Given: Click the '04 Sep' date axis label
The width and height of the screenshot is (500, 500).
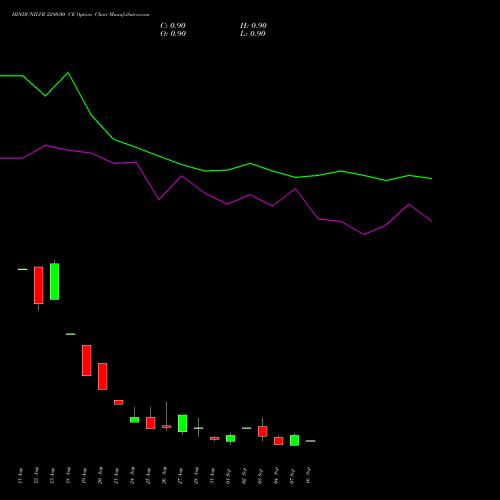Looking at the screenshot, I should 276,476.
